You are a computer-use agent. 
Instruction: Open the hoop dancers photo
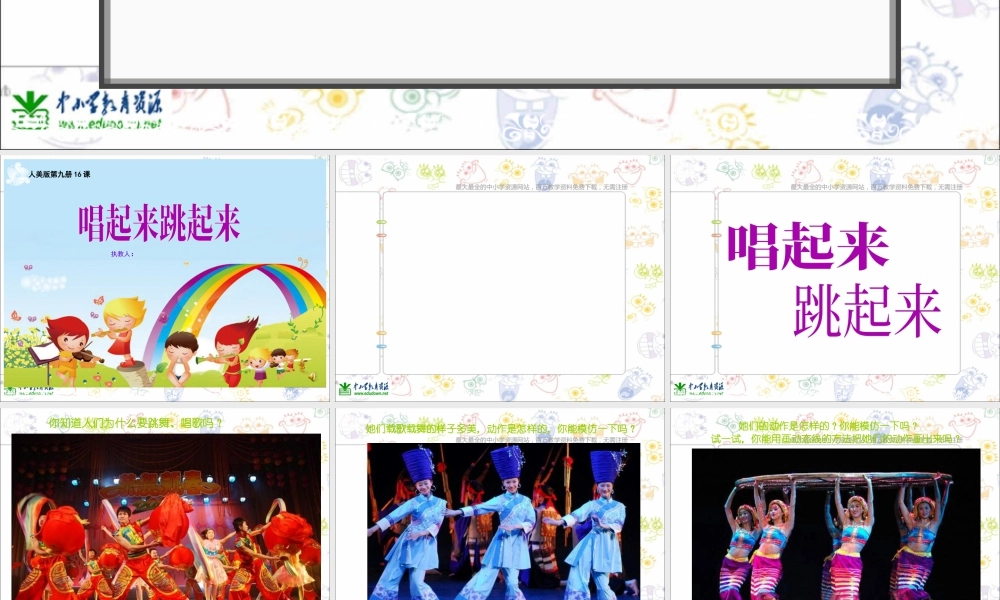click(836, 523)
